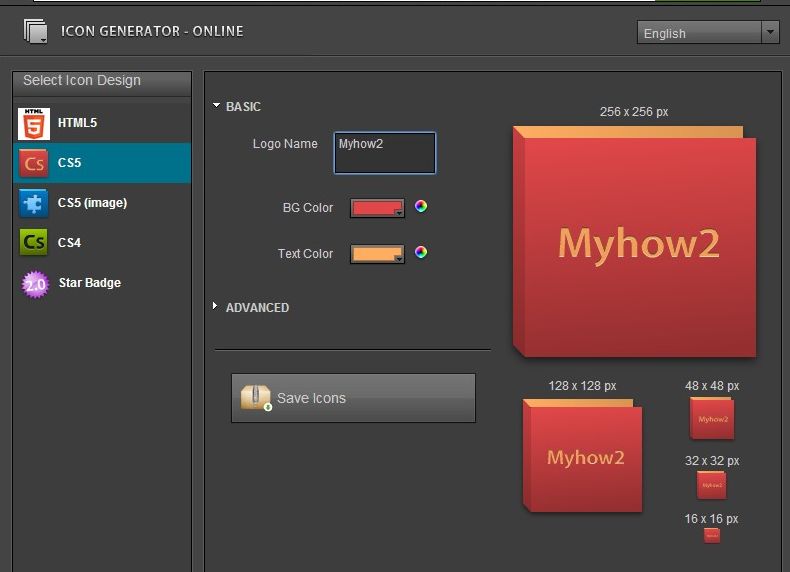Open color wheel picker for Text Color
Screen dimensions: 790x572
[421, 252]
